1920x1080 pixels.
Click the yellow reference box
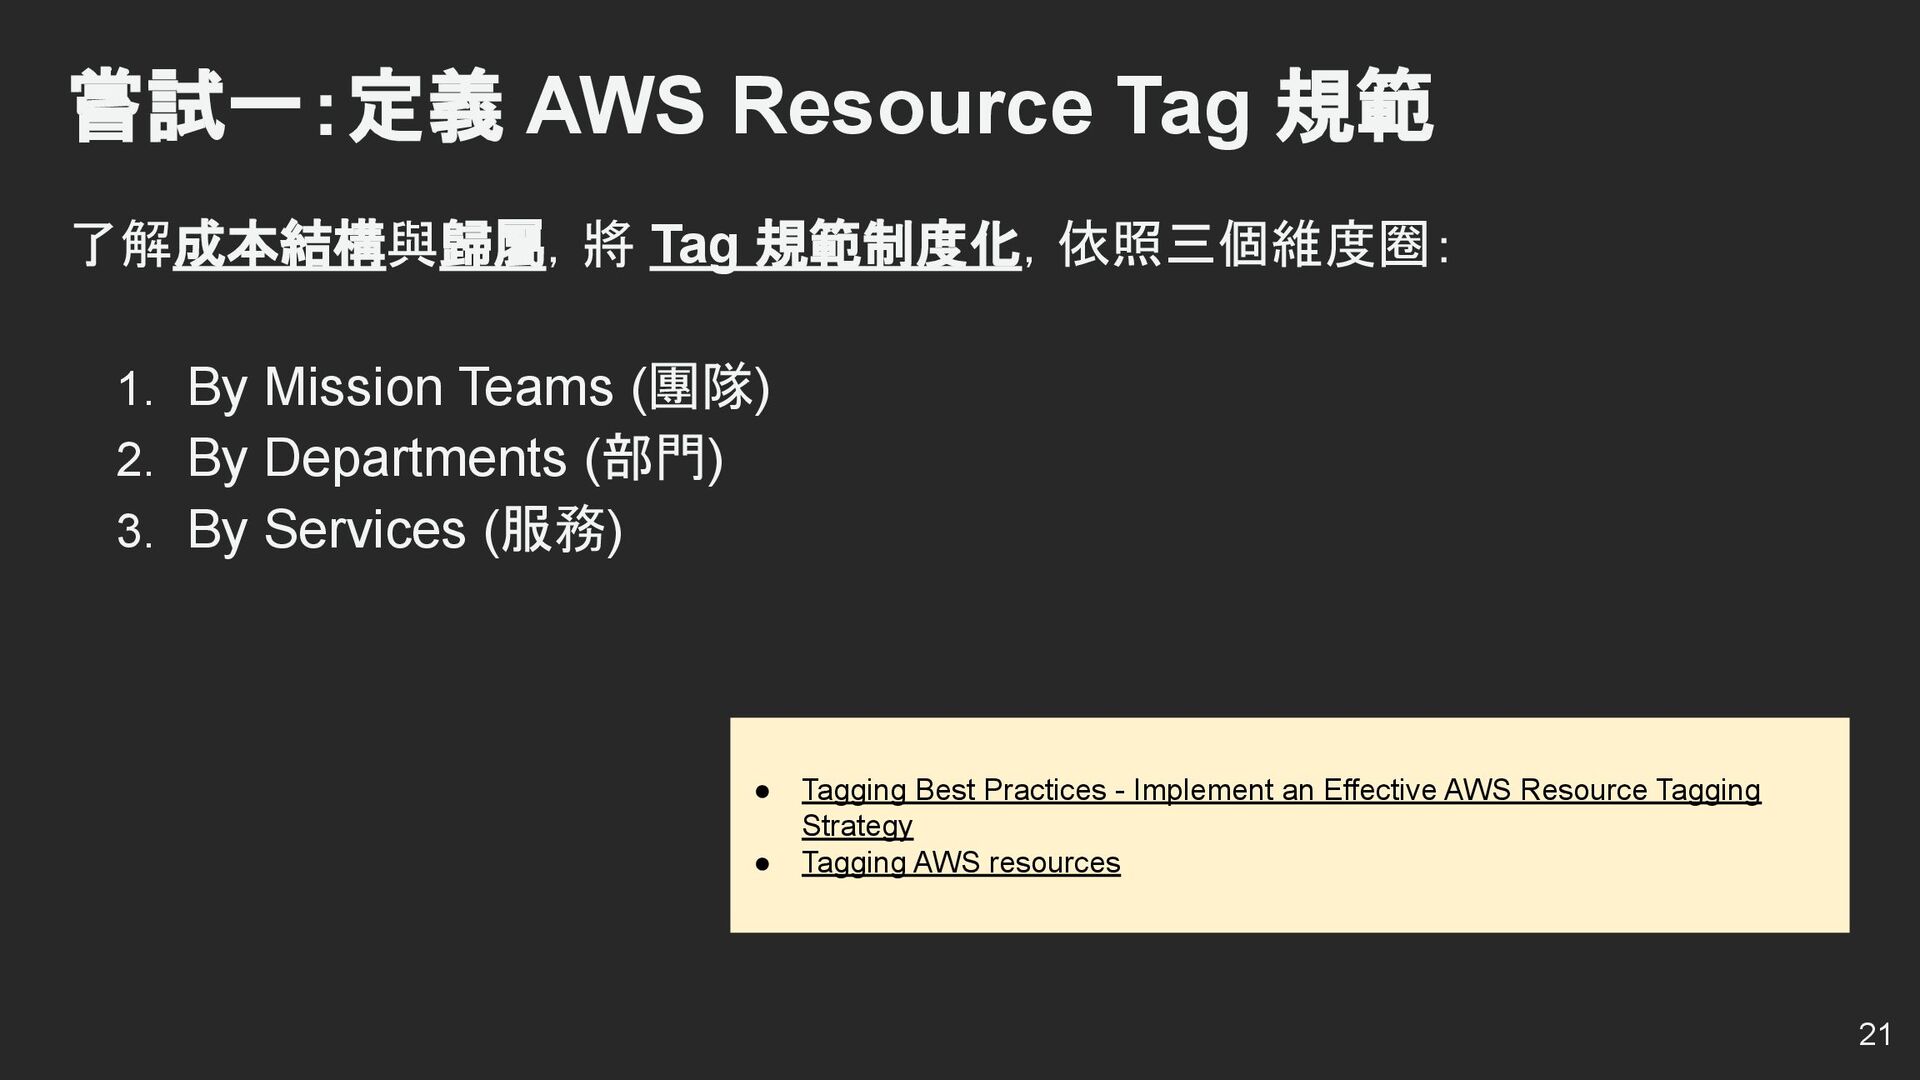[x=1289, y=825]
